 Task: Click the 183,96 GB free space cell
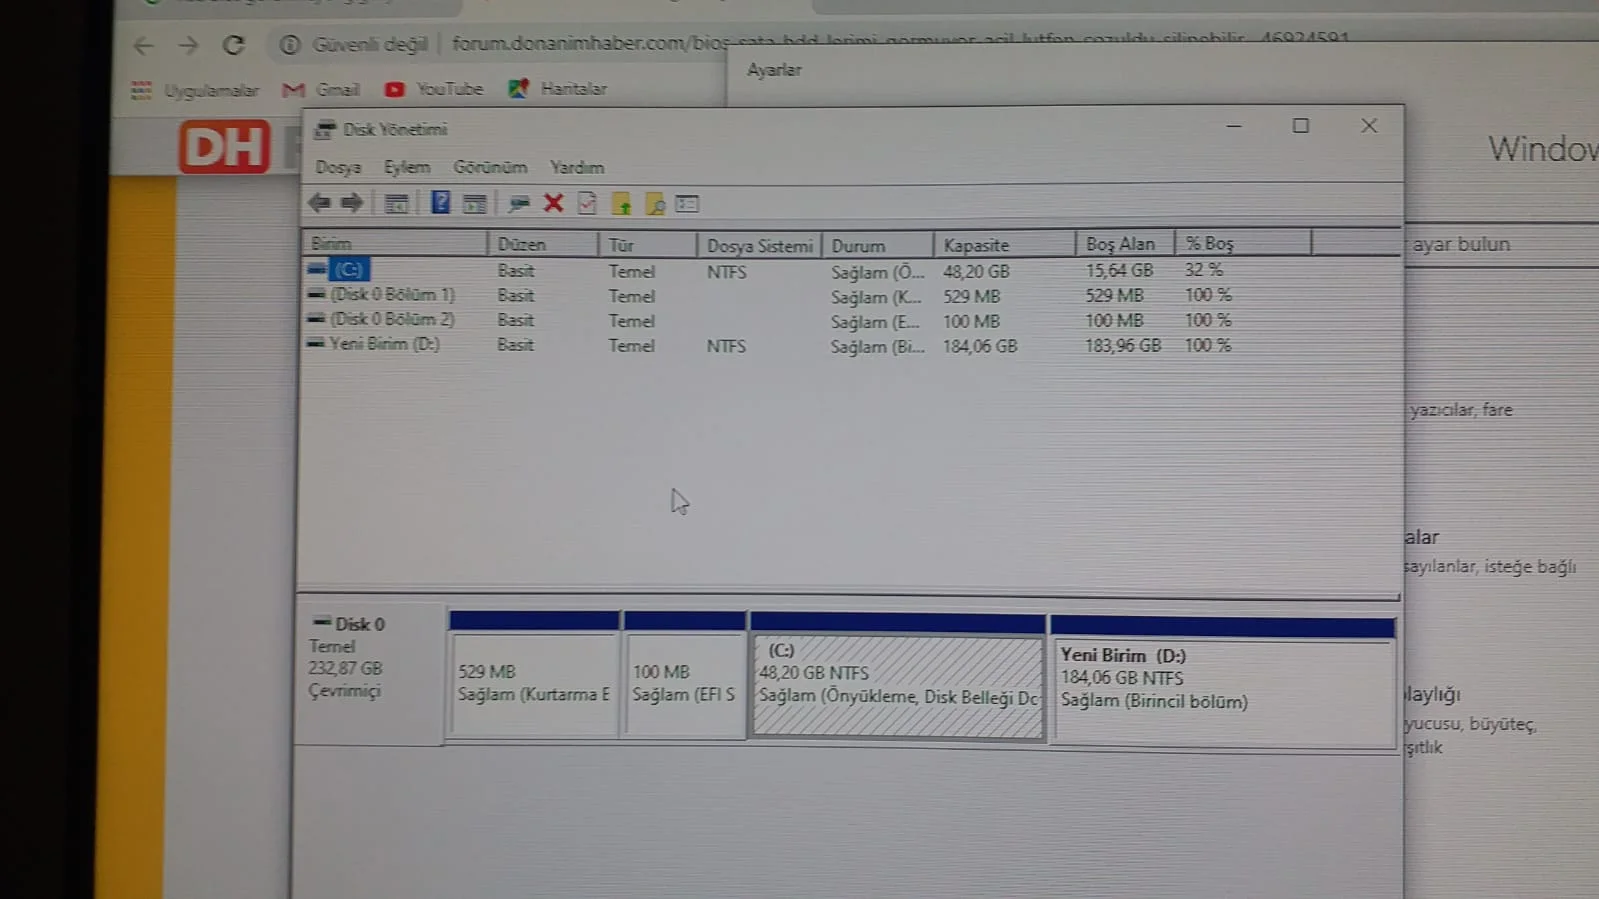tap(1123, 346)
